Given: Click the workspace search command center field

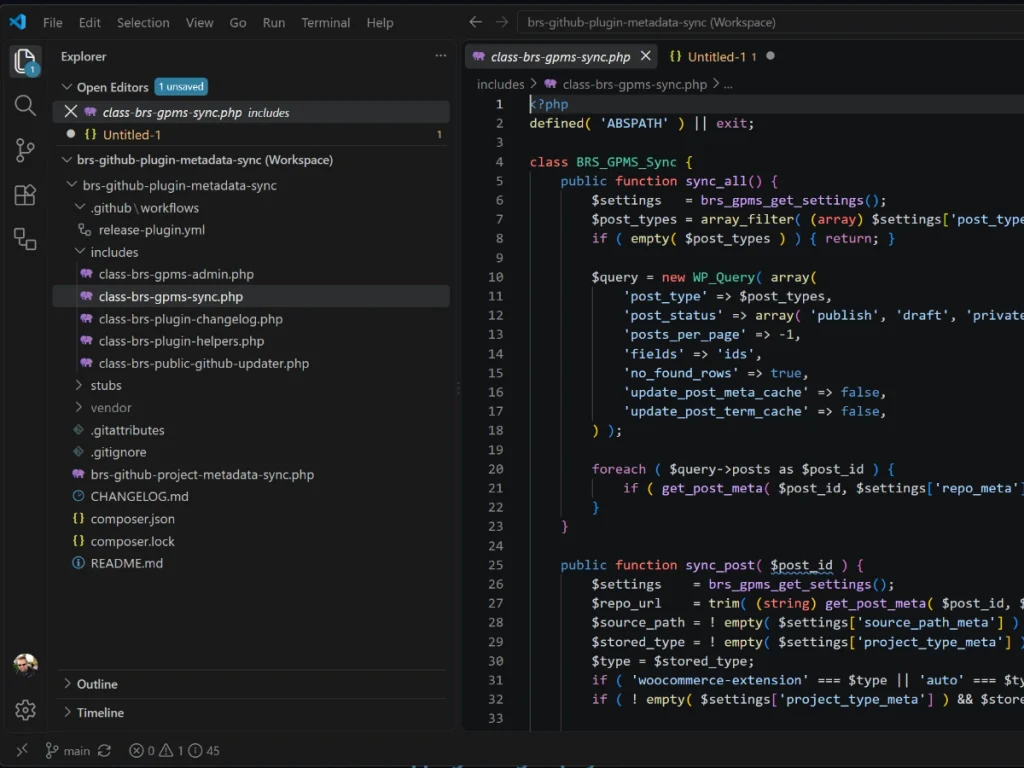Looking at the screenshot, I should [x=771, y=22].
